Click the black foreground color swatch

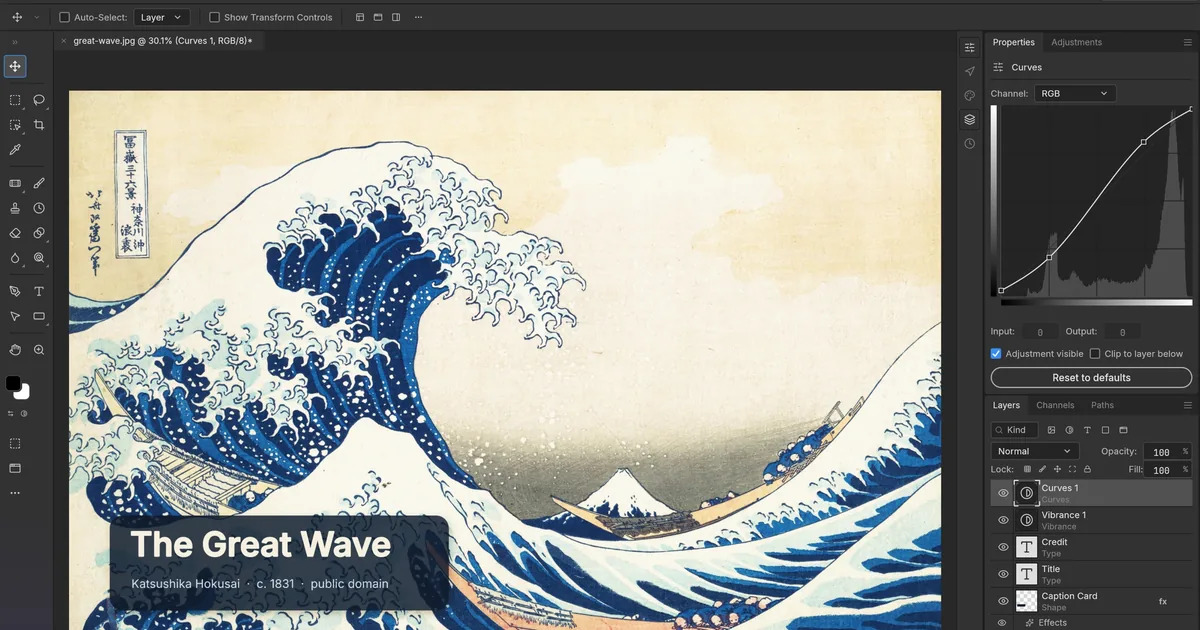(x=13, y=384)
